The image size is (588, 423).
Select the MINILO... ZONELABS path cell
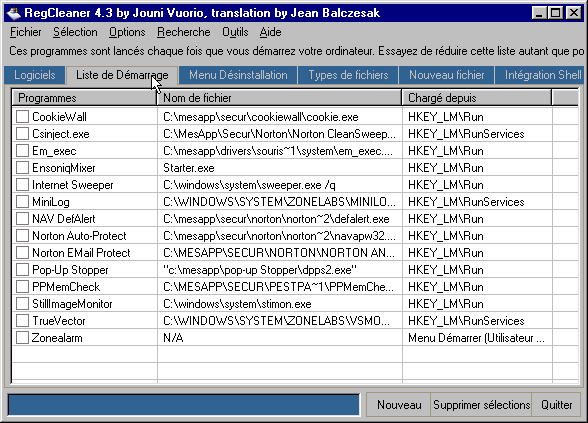pyautogui.click(x=279, y=202)
